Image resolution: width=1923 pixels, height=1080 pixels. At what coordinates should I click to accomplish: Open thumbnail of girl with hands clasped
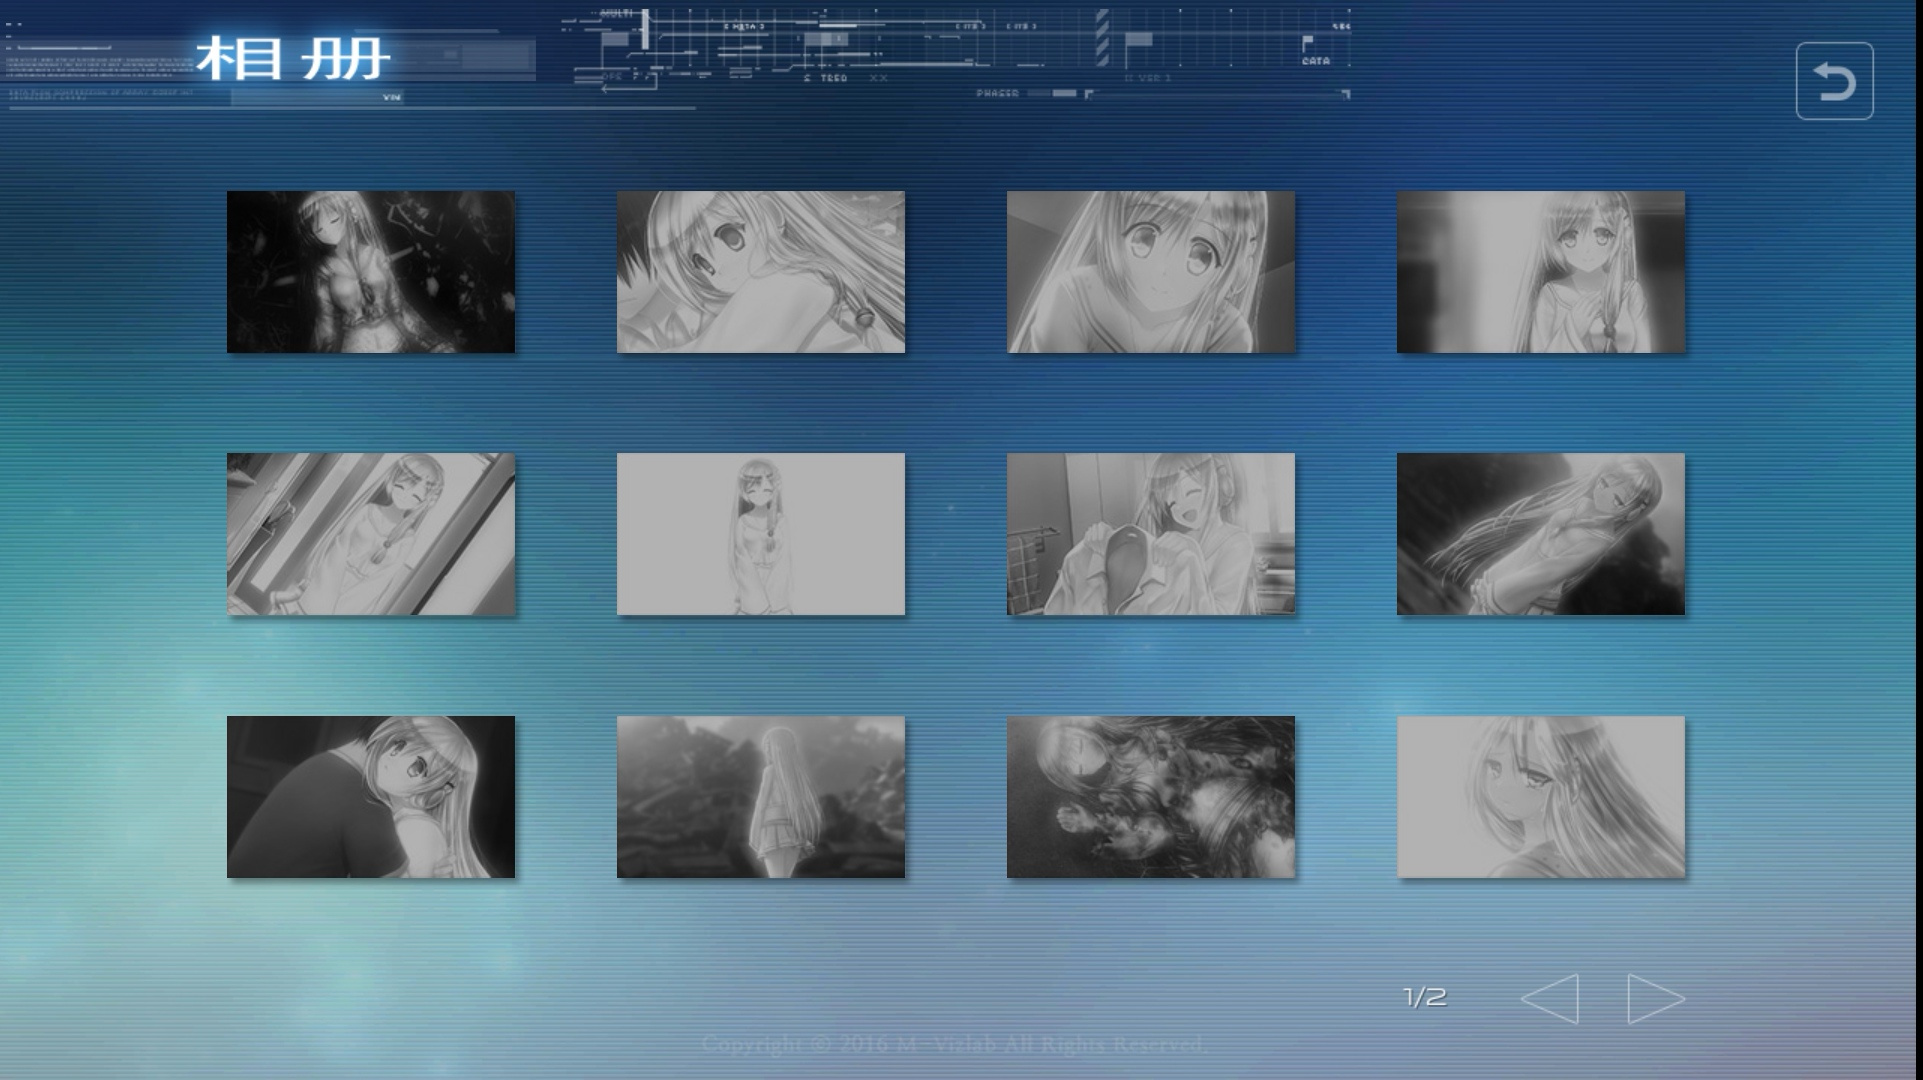(1541, 272)
